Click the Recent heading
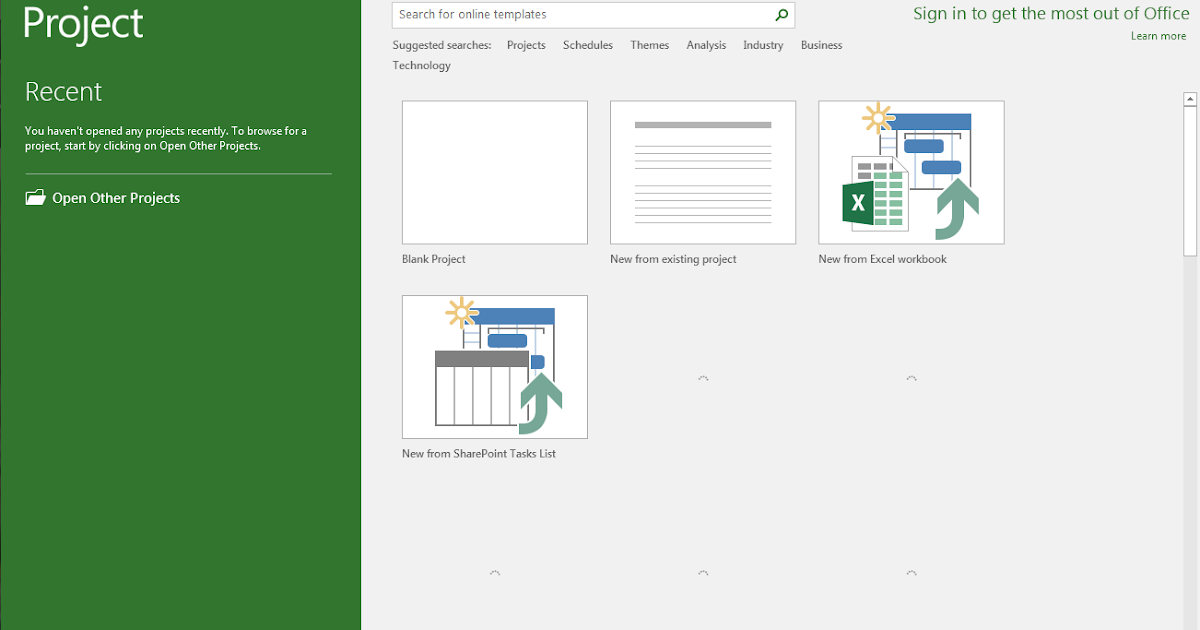This screenshot has height=630, width=1200. click(64, 92)
